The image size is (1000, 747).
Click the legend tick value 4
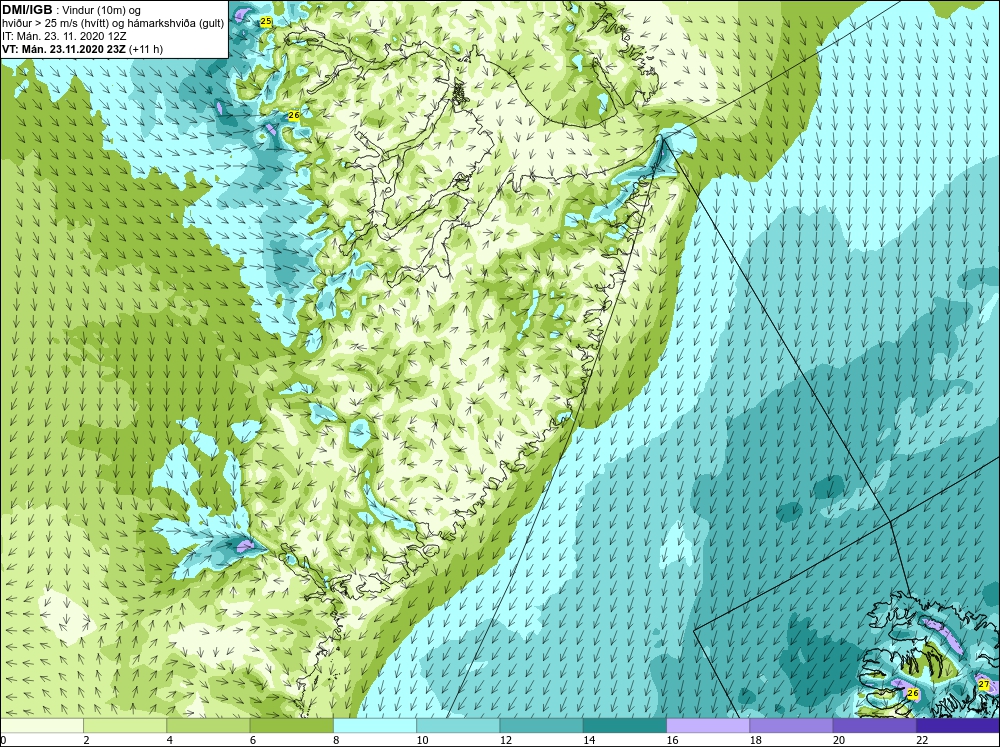[x=170, y=740]
